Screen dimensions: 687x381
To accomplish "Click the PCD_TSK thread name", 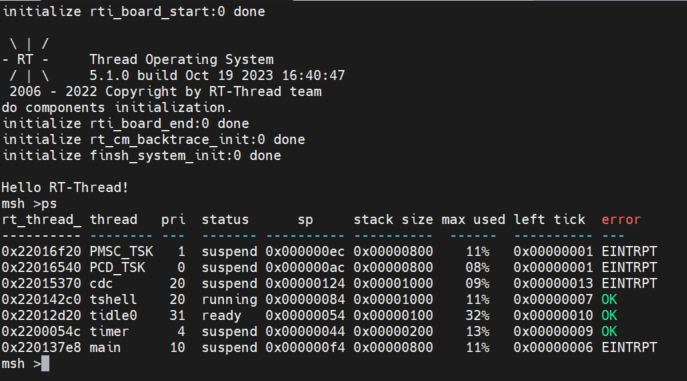I will [x=117, y=268].
